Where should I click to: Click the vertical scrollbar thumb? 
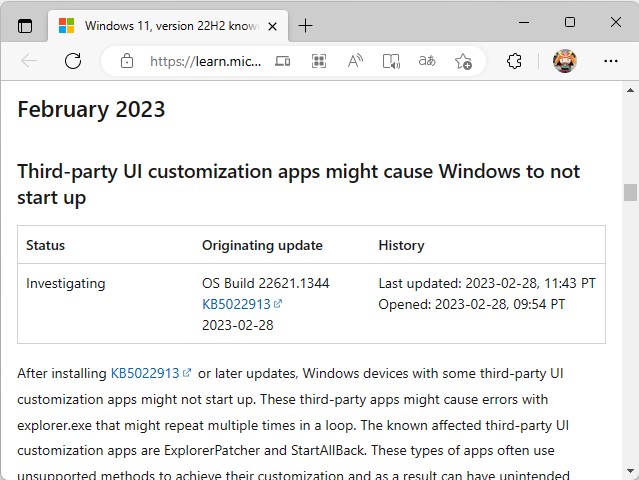630,192
